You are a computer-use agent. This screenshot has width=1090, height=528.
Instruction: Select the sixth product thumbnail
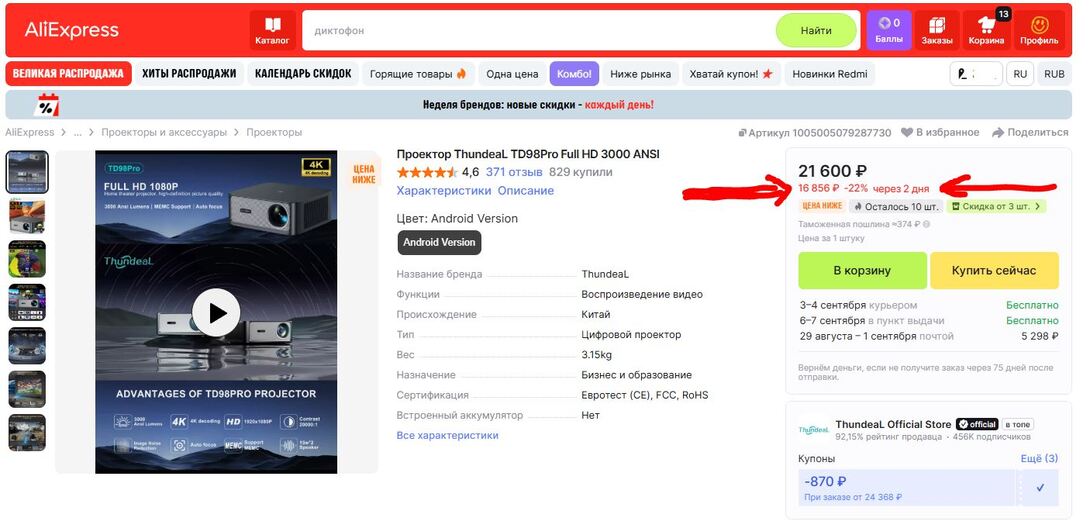point(27,389)
